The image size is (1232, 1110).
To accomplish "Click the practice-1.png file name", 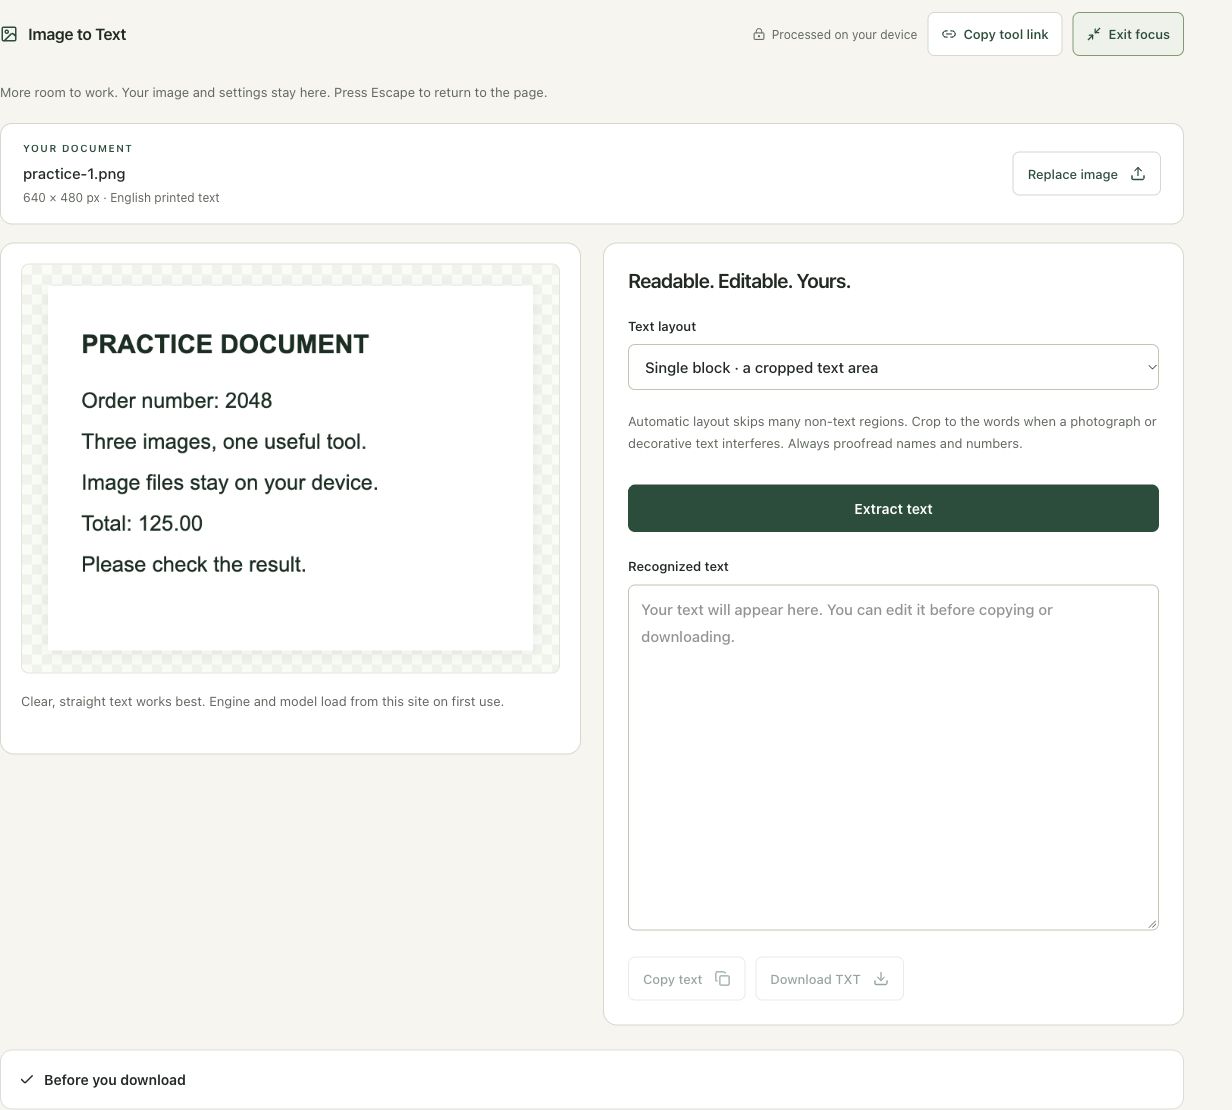I will point(74,173).
